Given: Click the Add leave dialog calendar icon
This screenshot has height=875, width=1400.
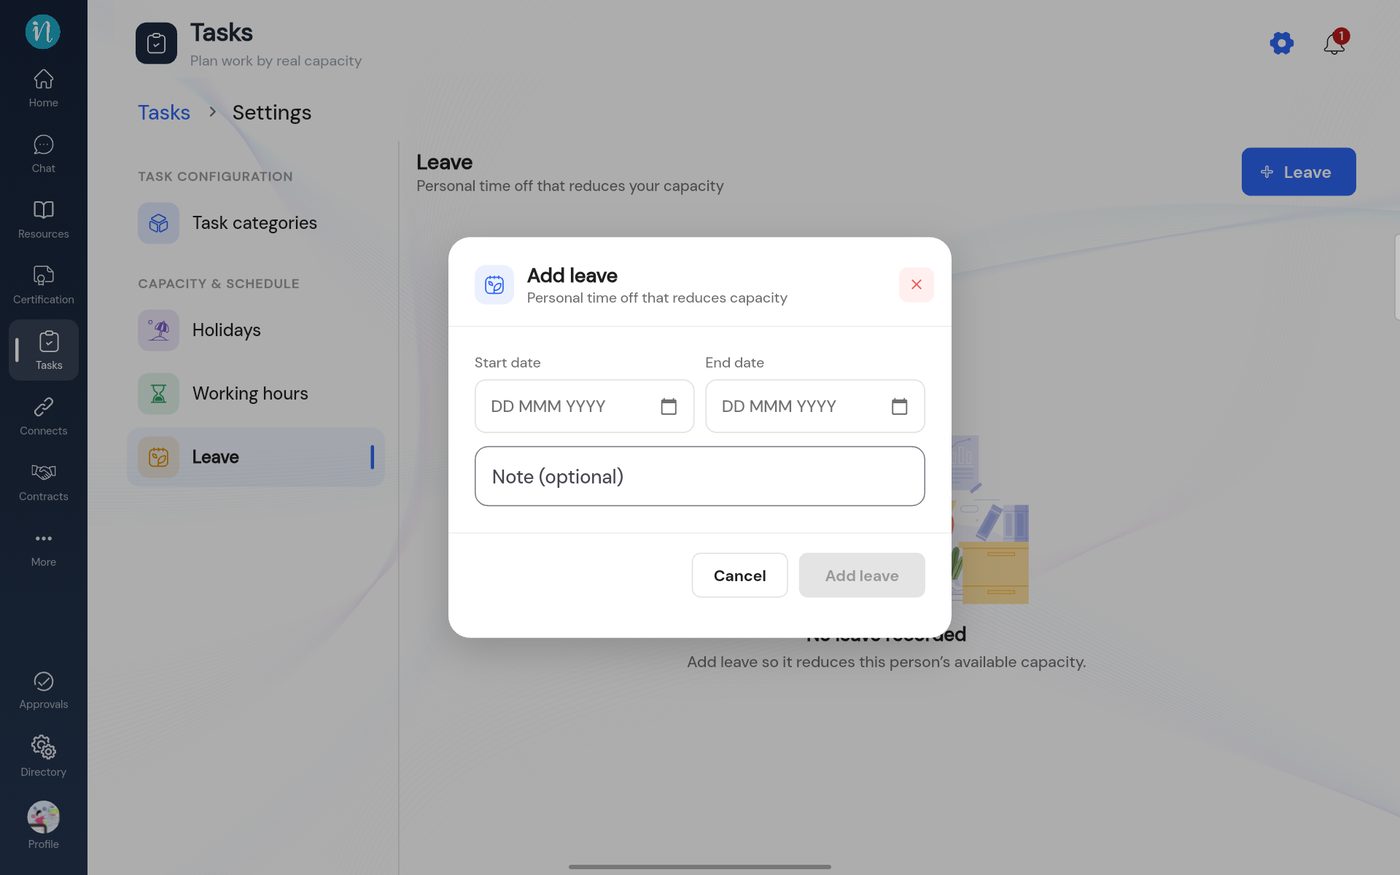Looking at the screenshot, I should click(494, 285).
